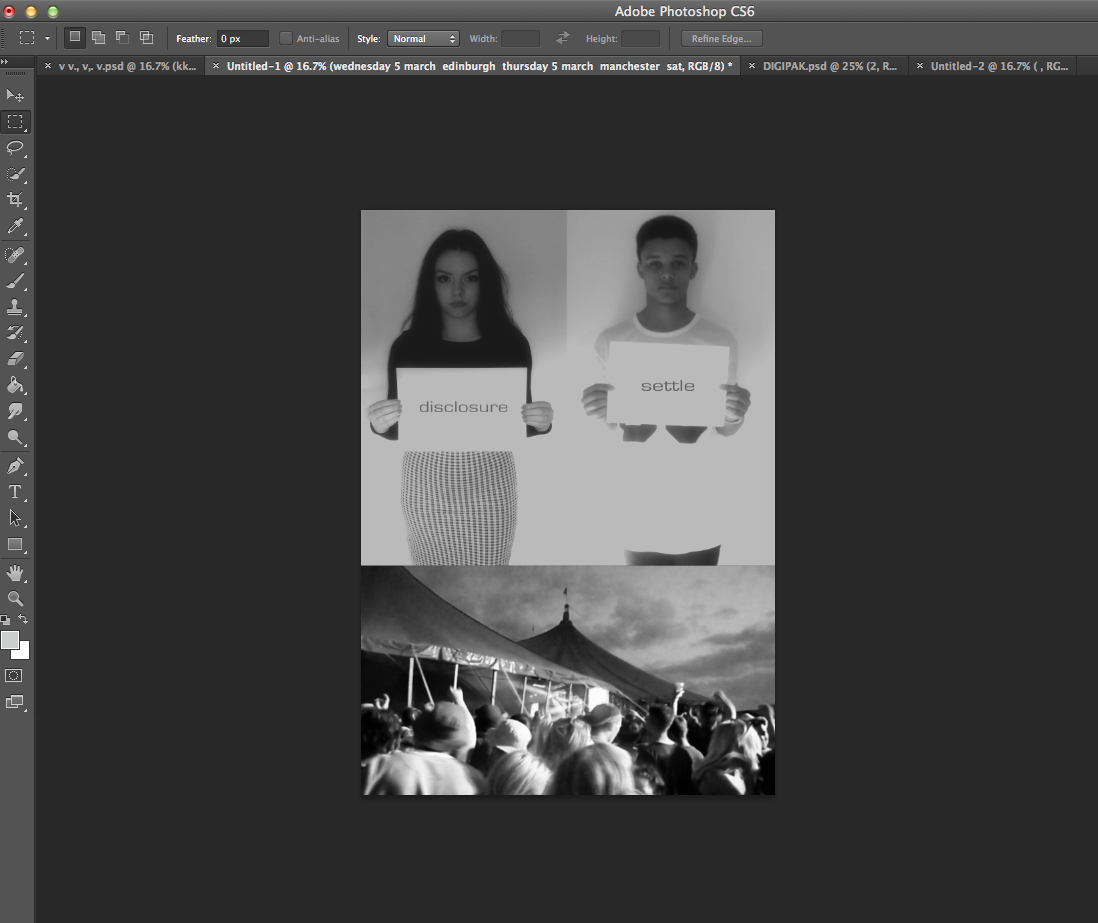
Task: Select the Pen tool
Action: pos(15,466)
